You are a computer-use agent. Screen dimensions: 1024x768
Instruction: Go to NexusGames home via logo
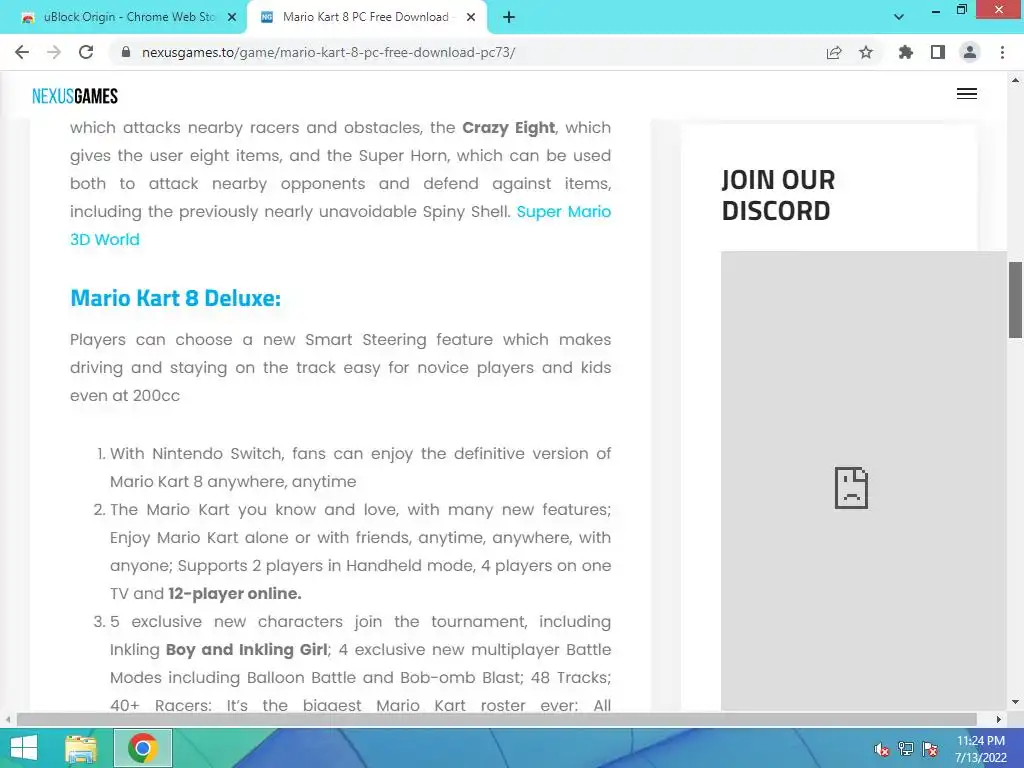click(75, 96)
